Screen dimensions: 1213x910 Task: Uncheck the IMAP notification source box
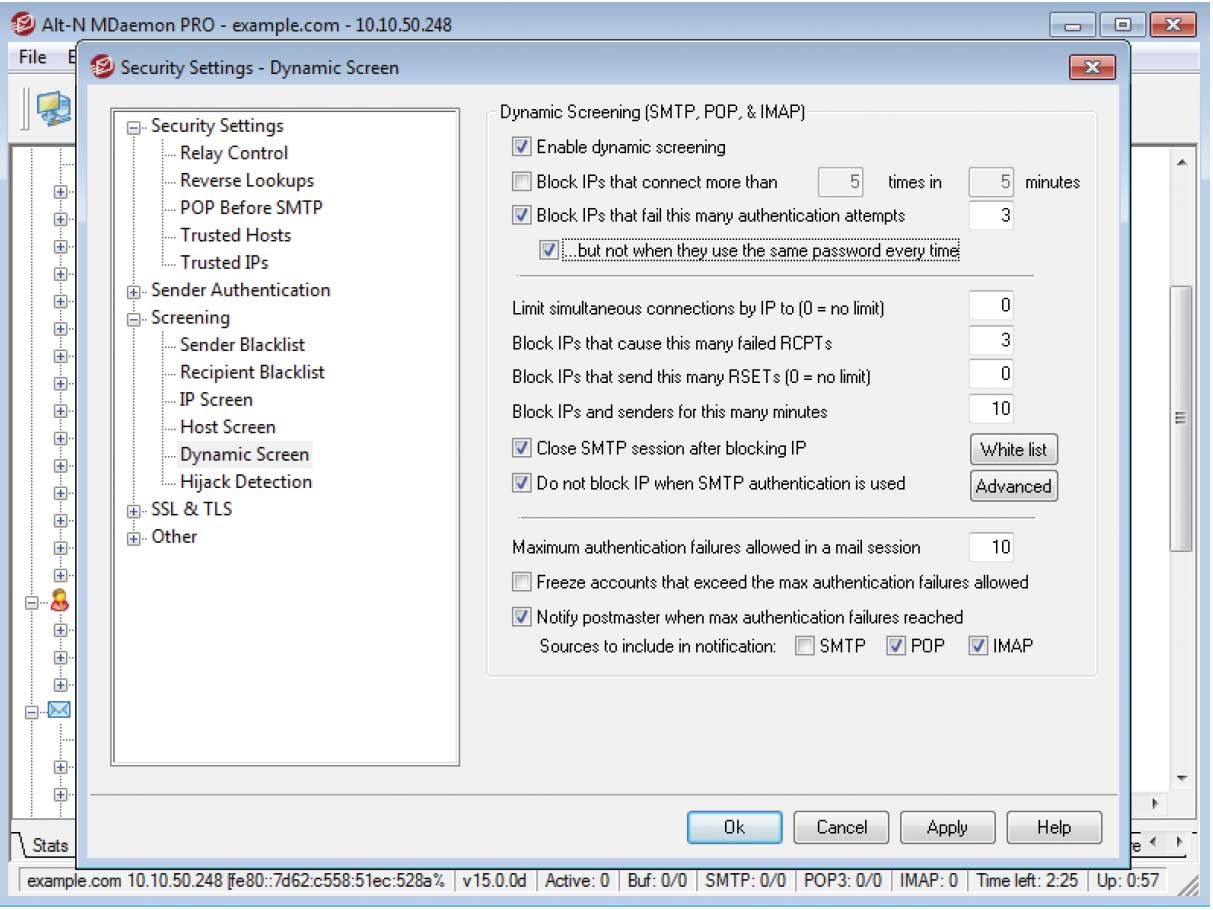click(977, 646)
